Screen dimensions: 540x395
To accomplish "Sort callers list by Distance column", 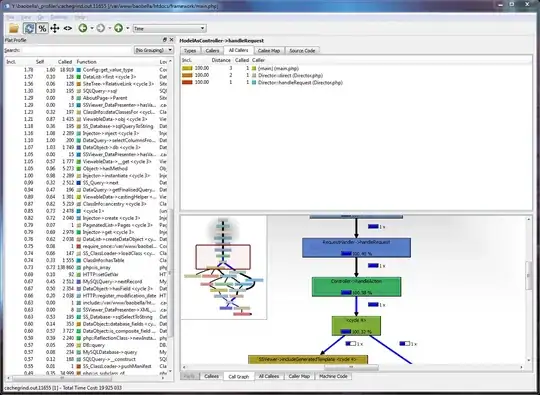I will point(221,60).
